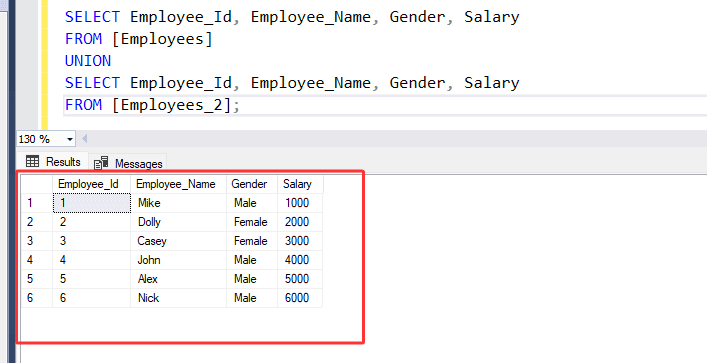Click the Gender cell for Casey

[x=252, y=241]
